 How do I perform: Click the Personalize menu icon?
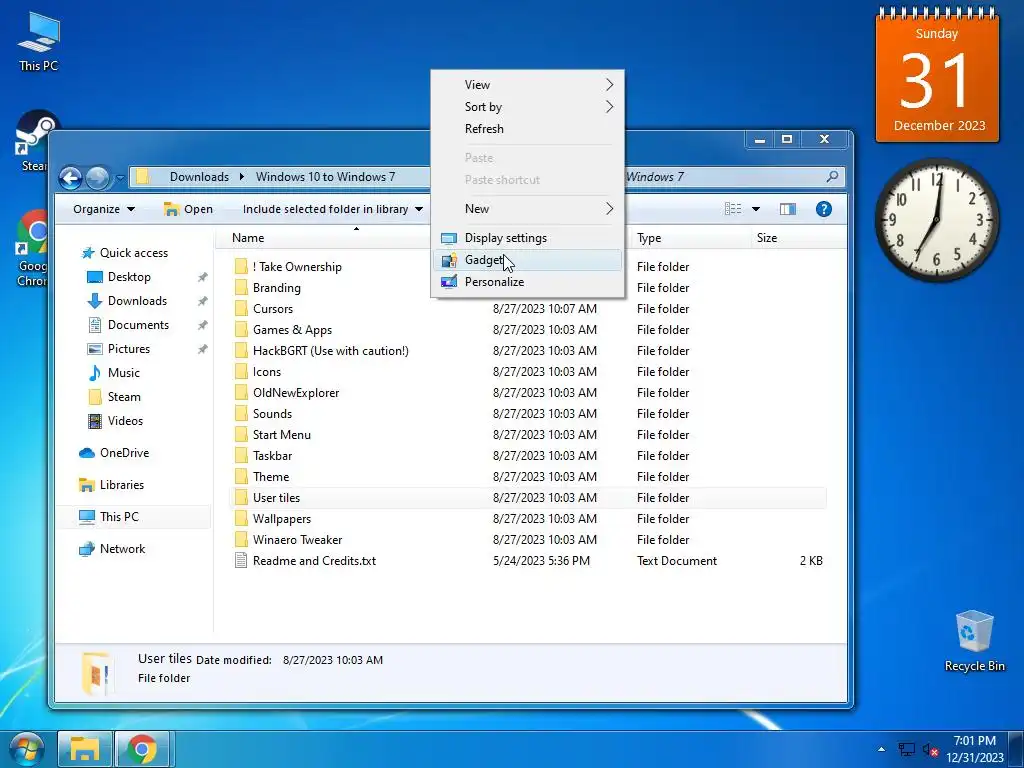pyautogui.click(x=449, y=282)
